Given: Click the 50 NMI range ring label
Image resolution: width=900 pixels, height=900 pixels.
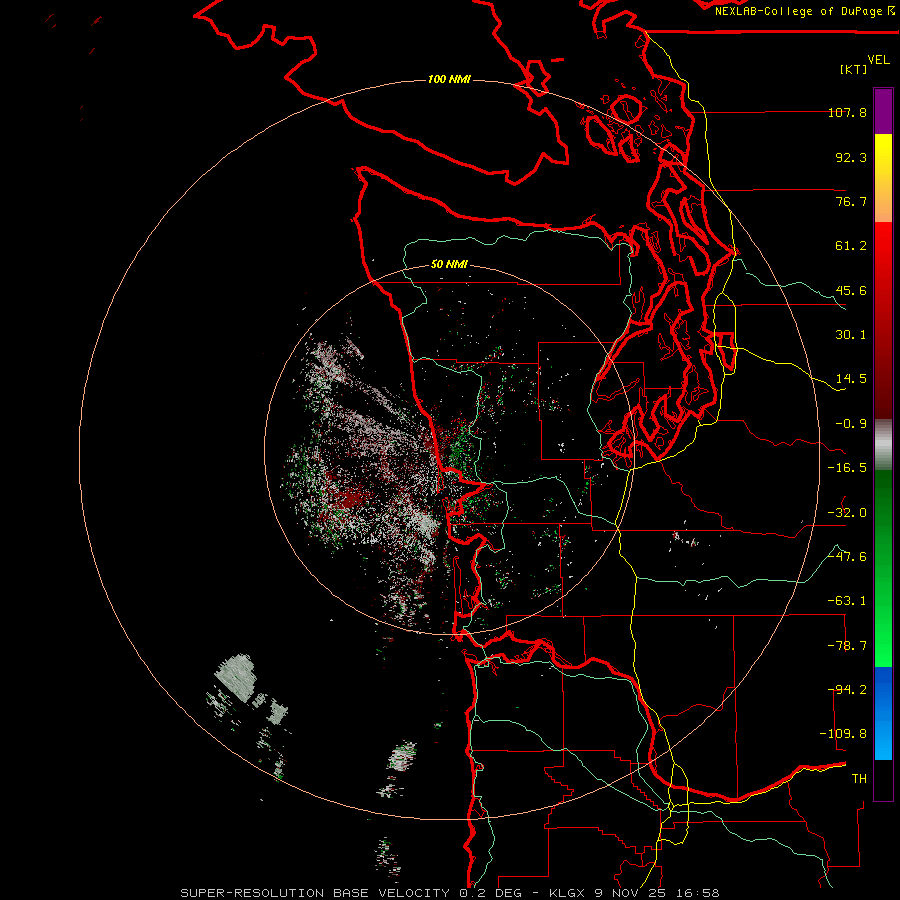Looking at the screenshot, I should click(449, 265).
